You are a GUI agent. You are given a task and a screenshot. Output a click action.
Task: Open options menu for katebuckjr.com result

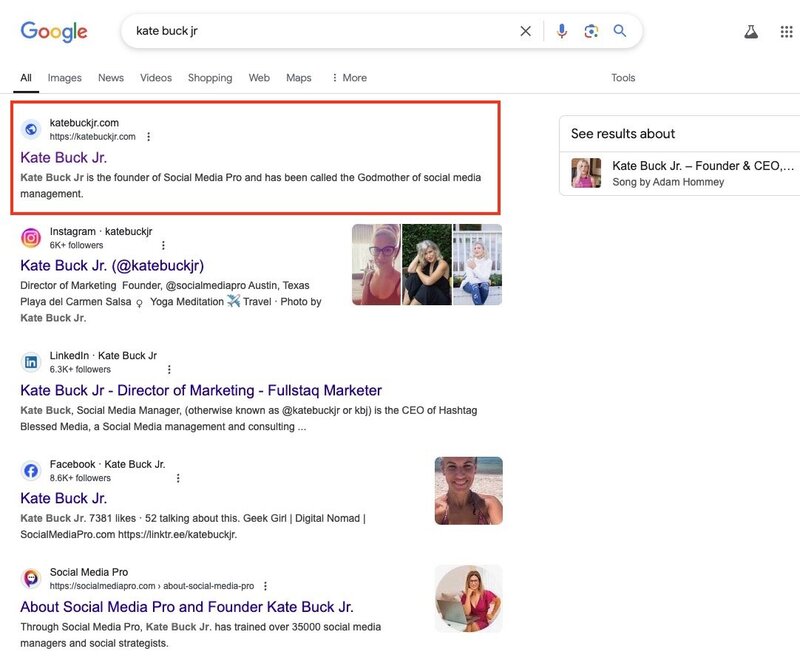148,137
